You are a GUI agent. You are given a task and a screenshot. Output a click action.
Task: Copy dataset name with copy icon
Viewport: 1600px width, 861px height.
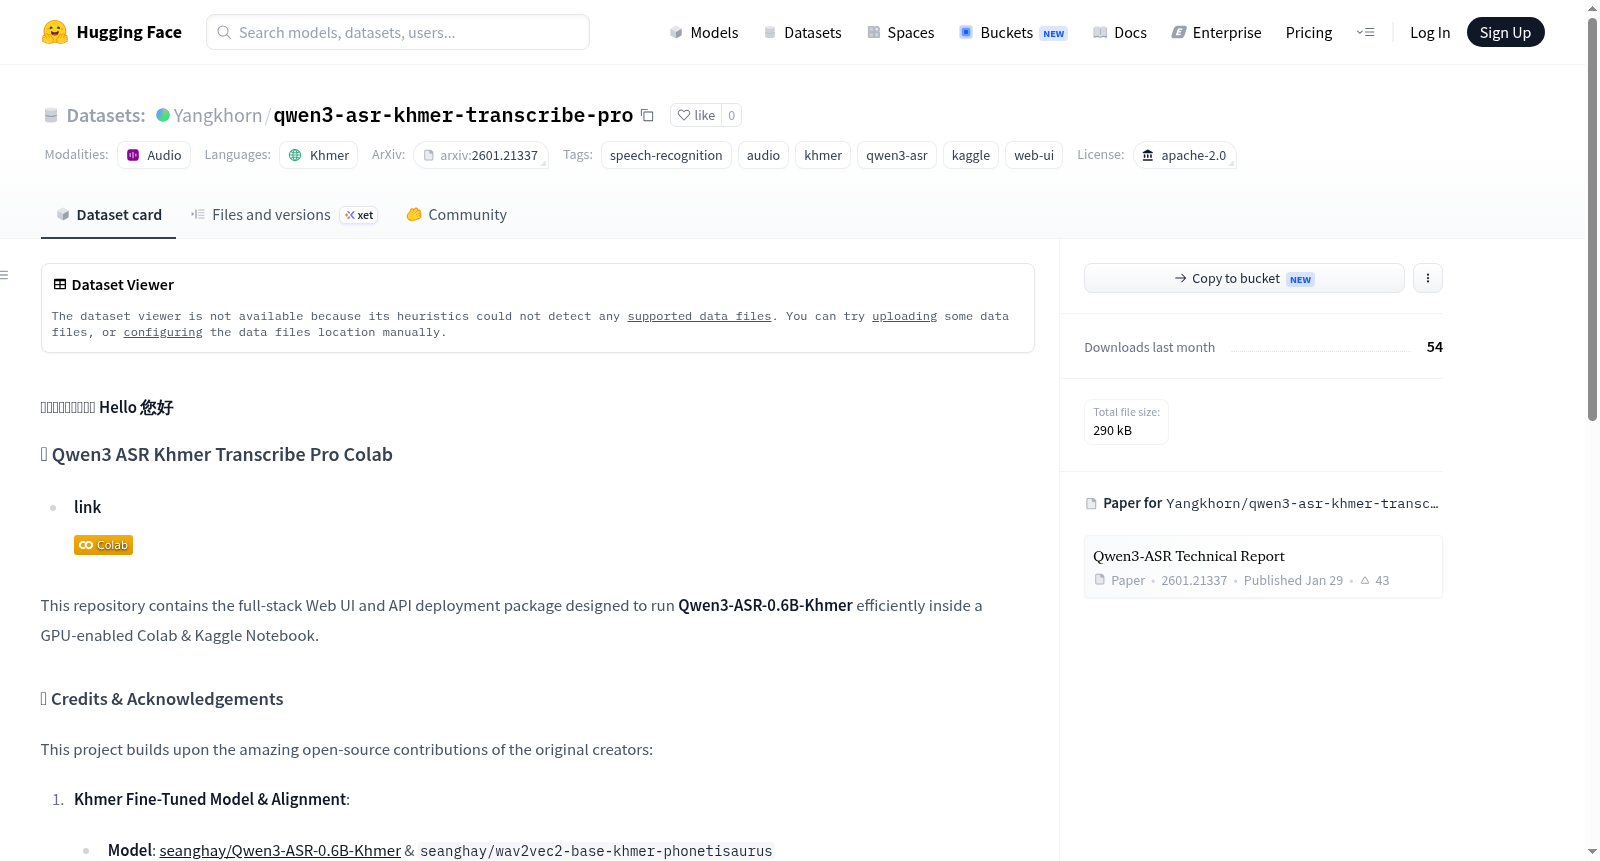(647, 115)
